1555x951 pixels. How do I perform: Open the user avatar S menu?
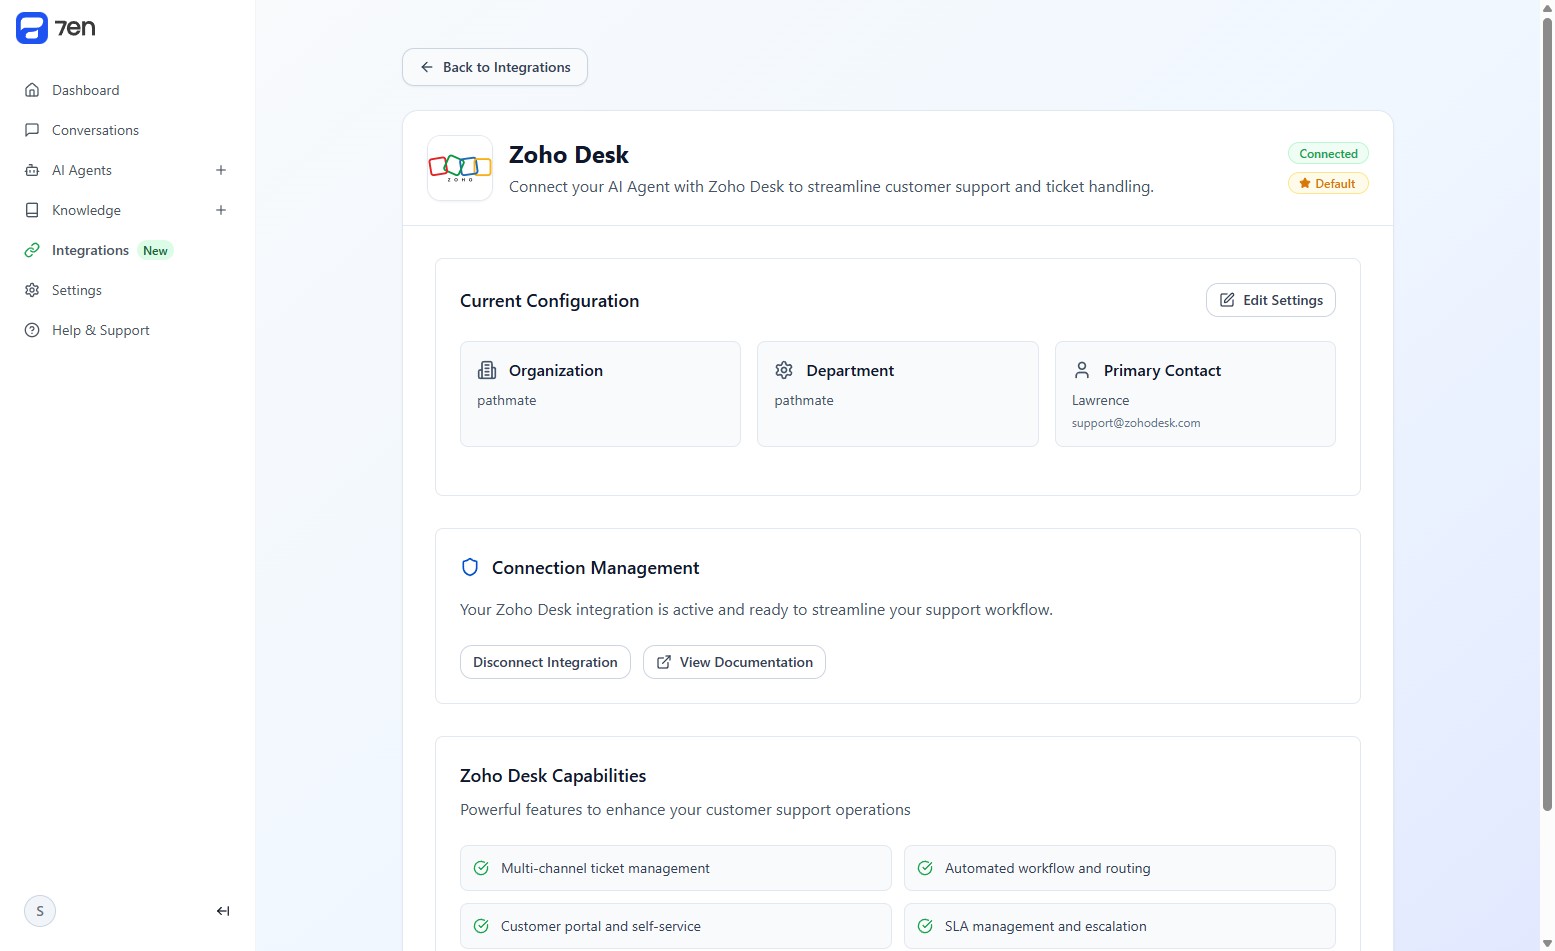[x=40, y=911]
